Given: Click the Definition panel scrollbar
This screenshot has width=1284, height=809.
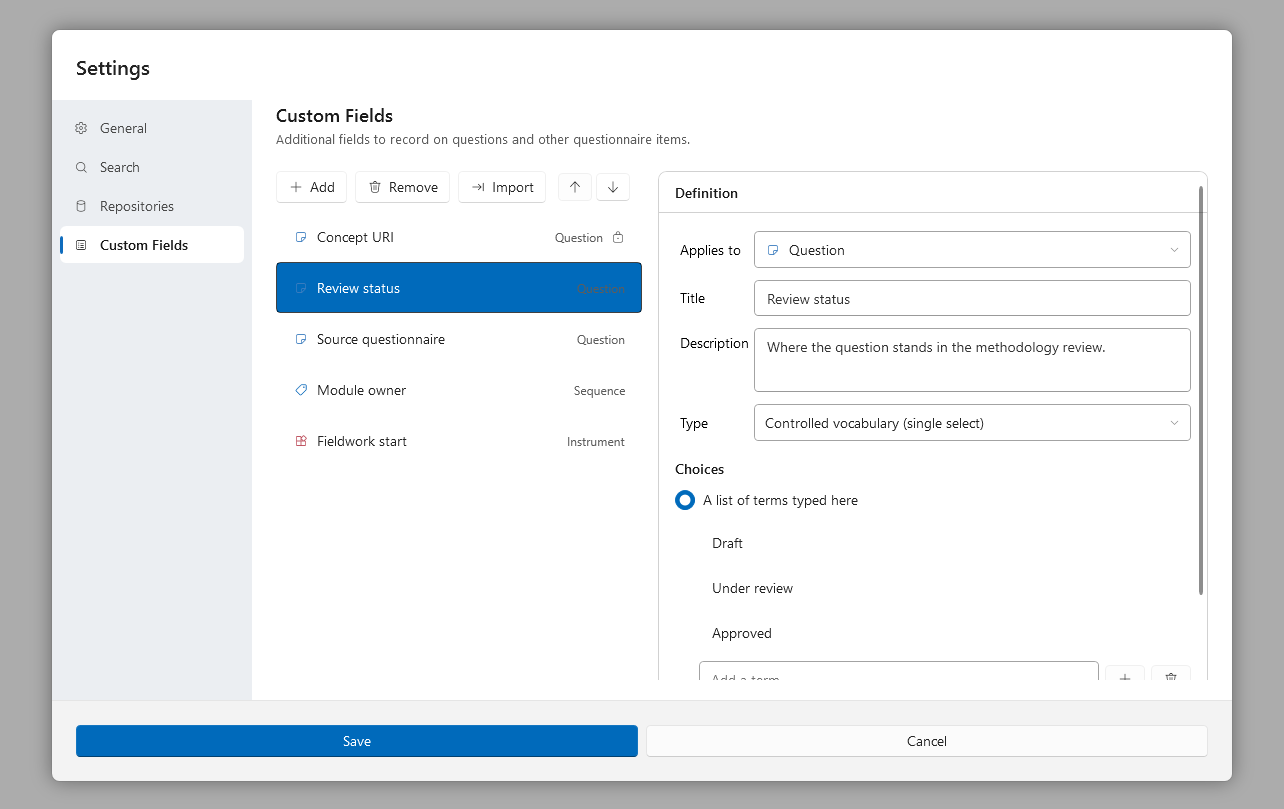Looking at the screenshot, I should (x=1201, y=390).
